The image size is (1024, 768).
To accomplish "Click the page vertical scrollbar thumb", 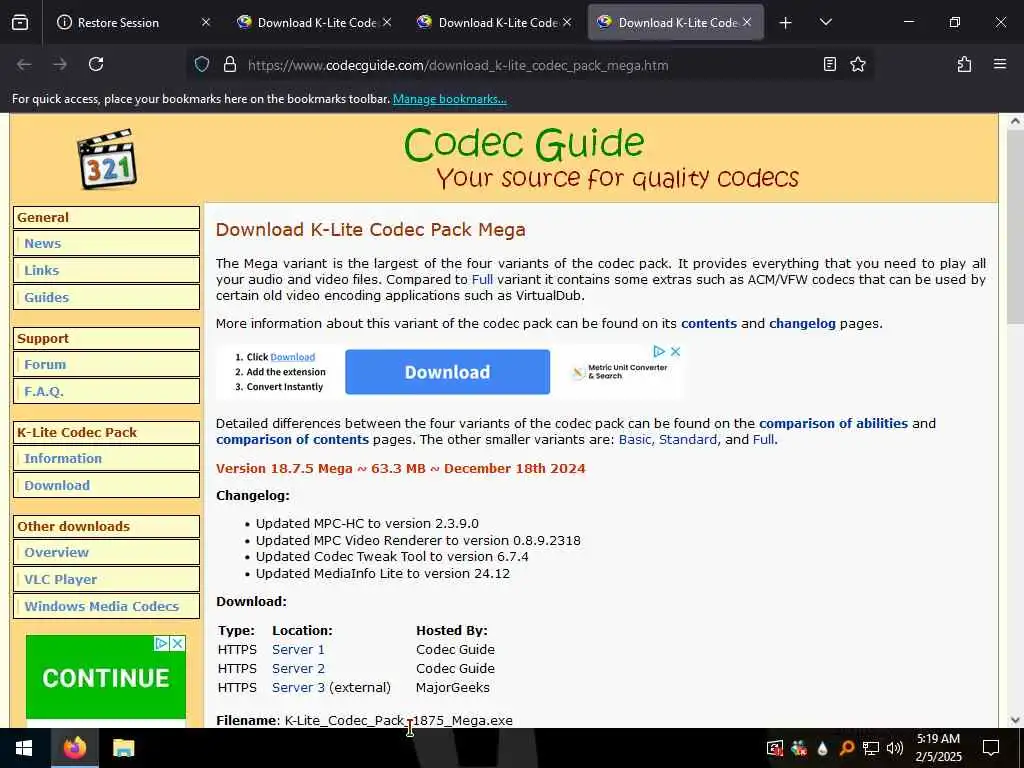I will click(1016, 227).
